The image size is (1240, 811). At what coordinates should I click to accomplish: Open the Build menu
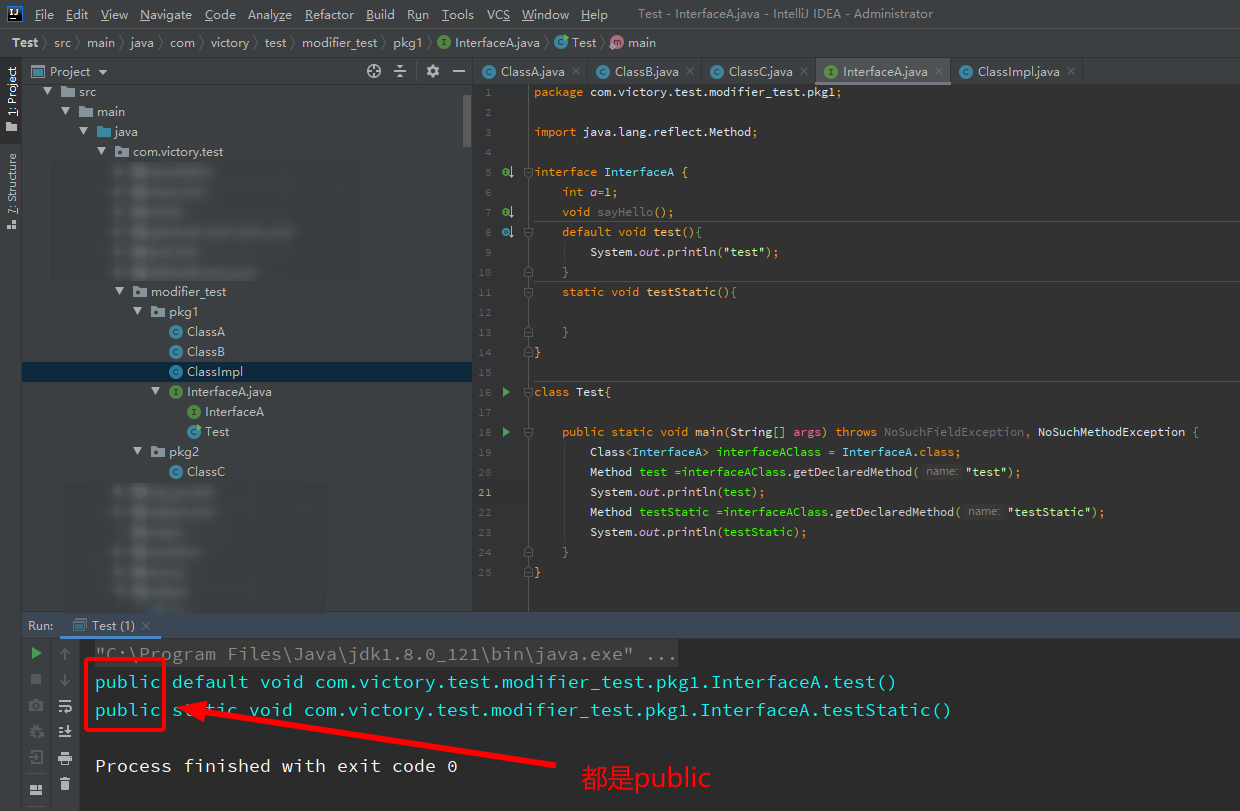(x=380, y=14)
